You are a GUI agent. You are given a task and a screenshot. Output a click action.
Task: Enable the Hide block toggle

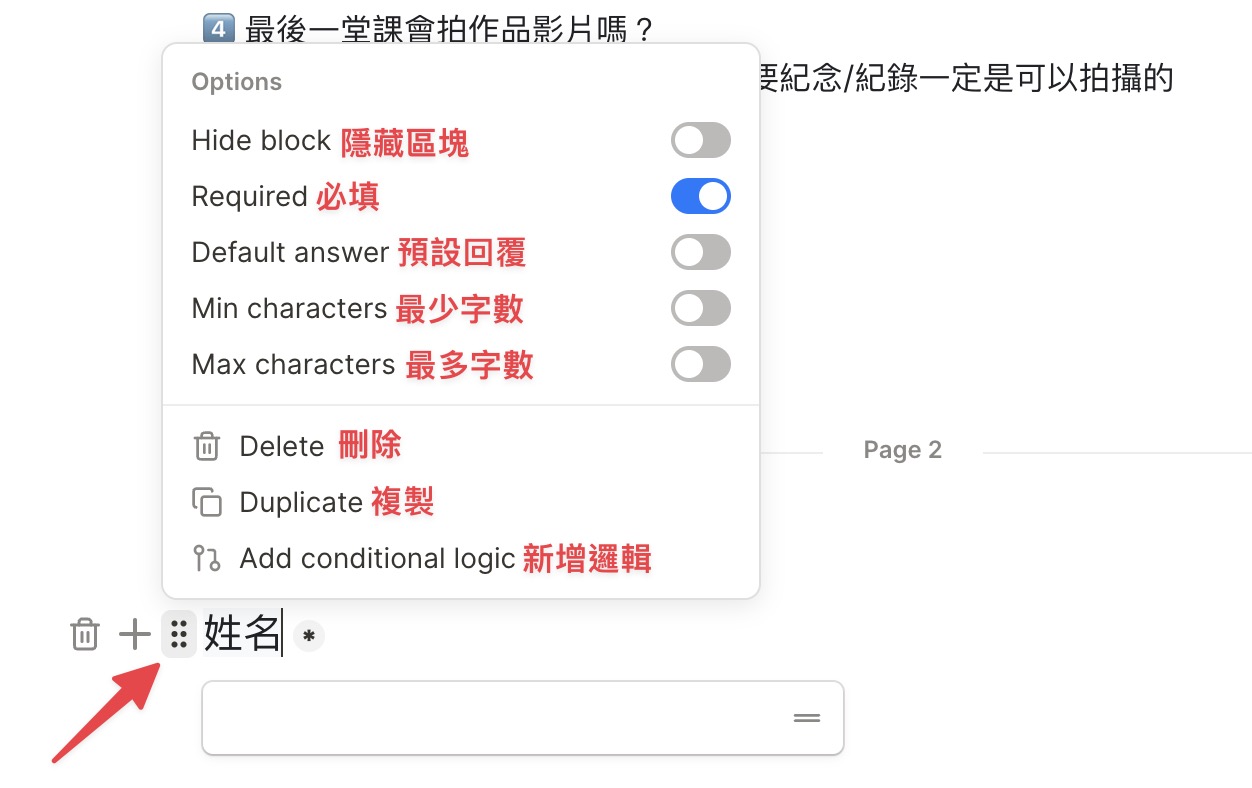pyautogui.click(x=701, y=140)
